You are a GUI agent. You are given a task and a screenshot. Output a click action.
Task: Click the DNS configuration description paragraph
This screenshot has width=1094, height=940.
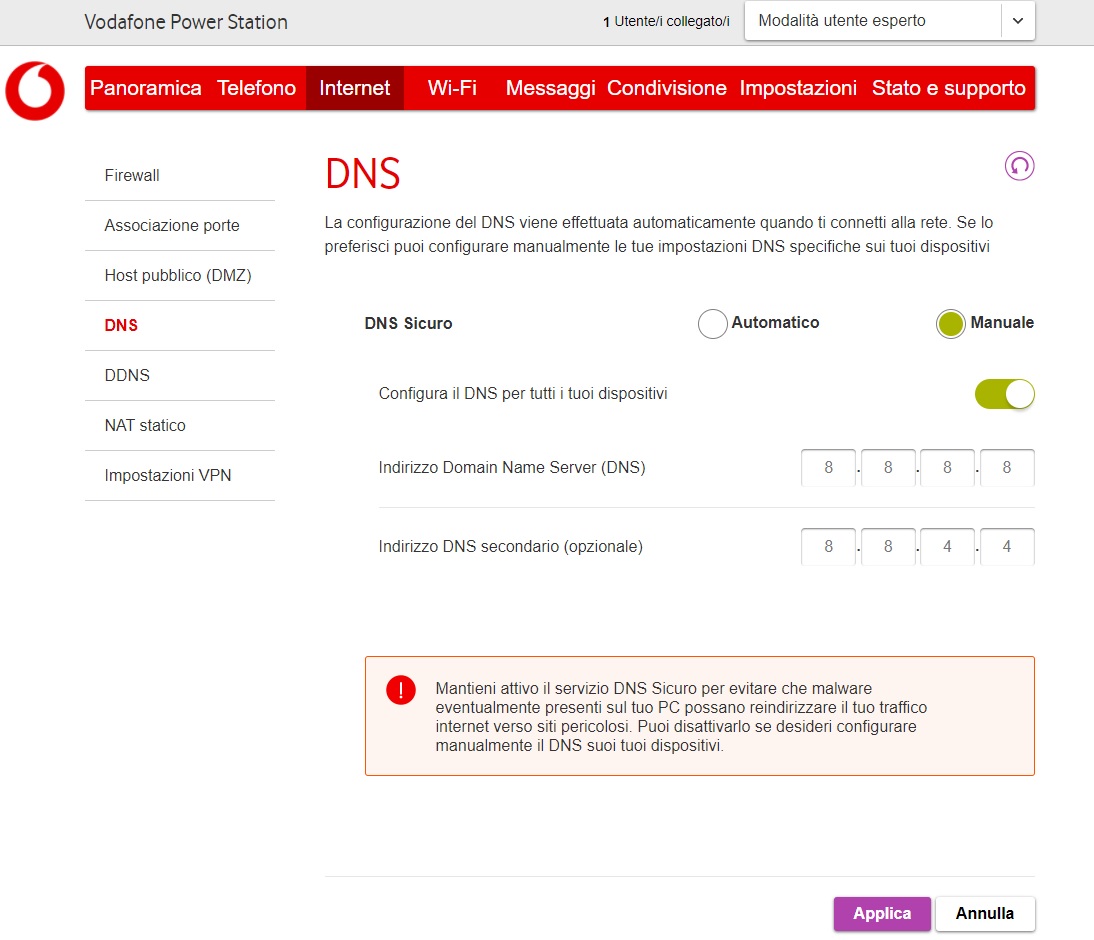point(659,234)
